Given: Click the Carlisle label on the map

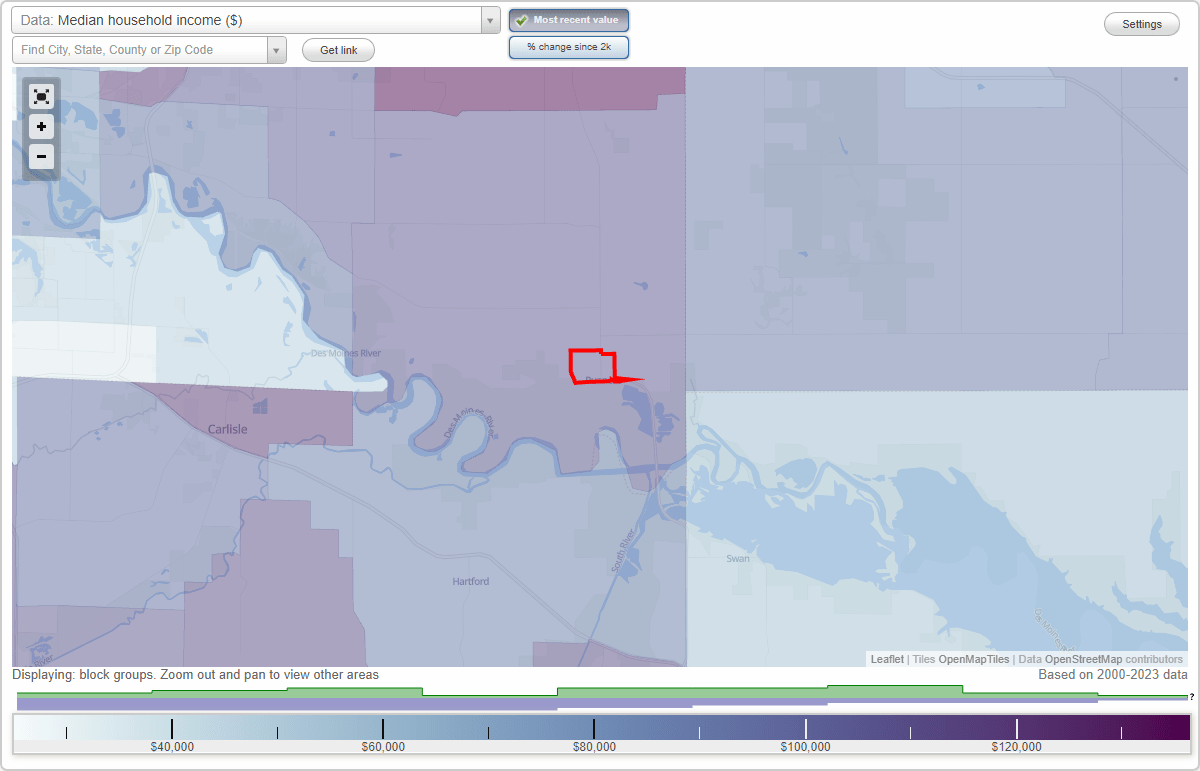Looking at the screenshot, I should [x=227, y=428].
